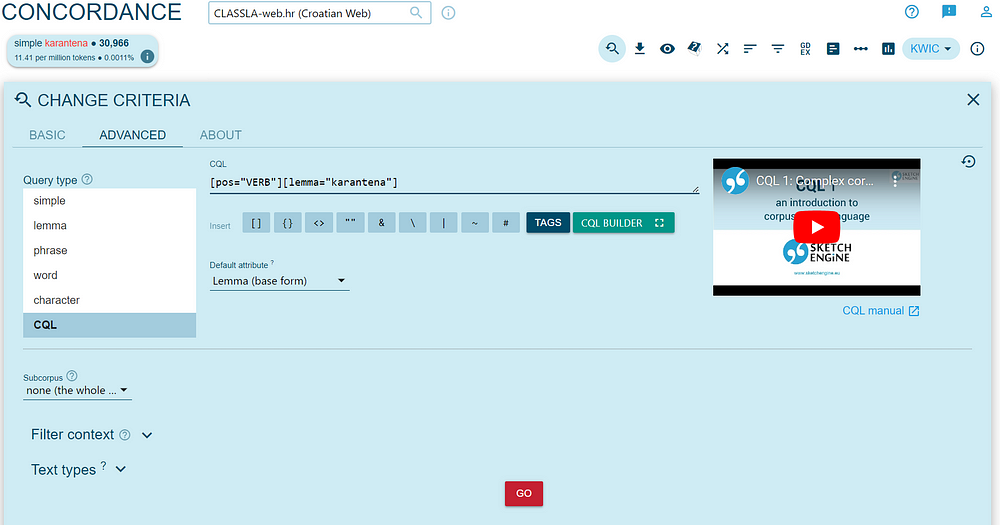Open video options three-dot menu
Screen dimensions: 1000x525
click(895, 181)
